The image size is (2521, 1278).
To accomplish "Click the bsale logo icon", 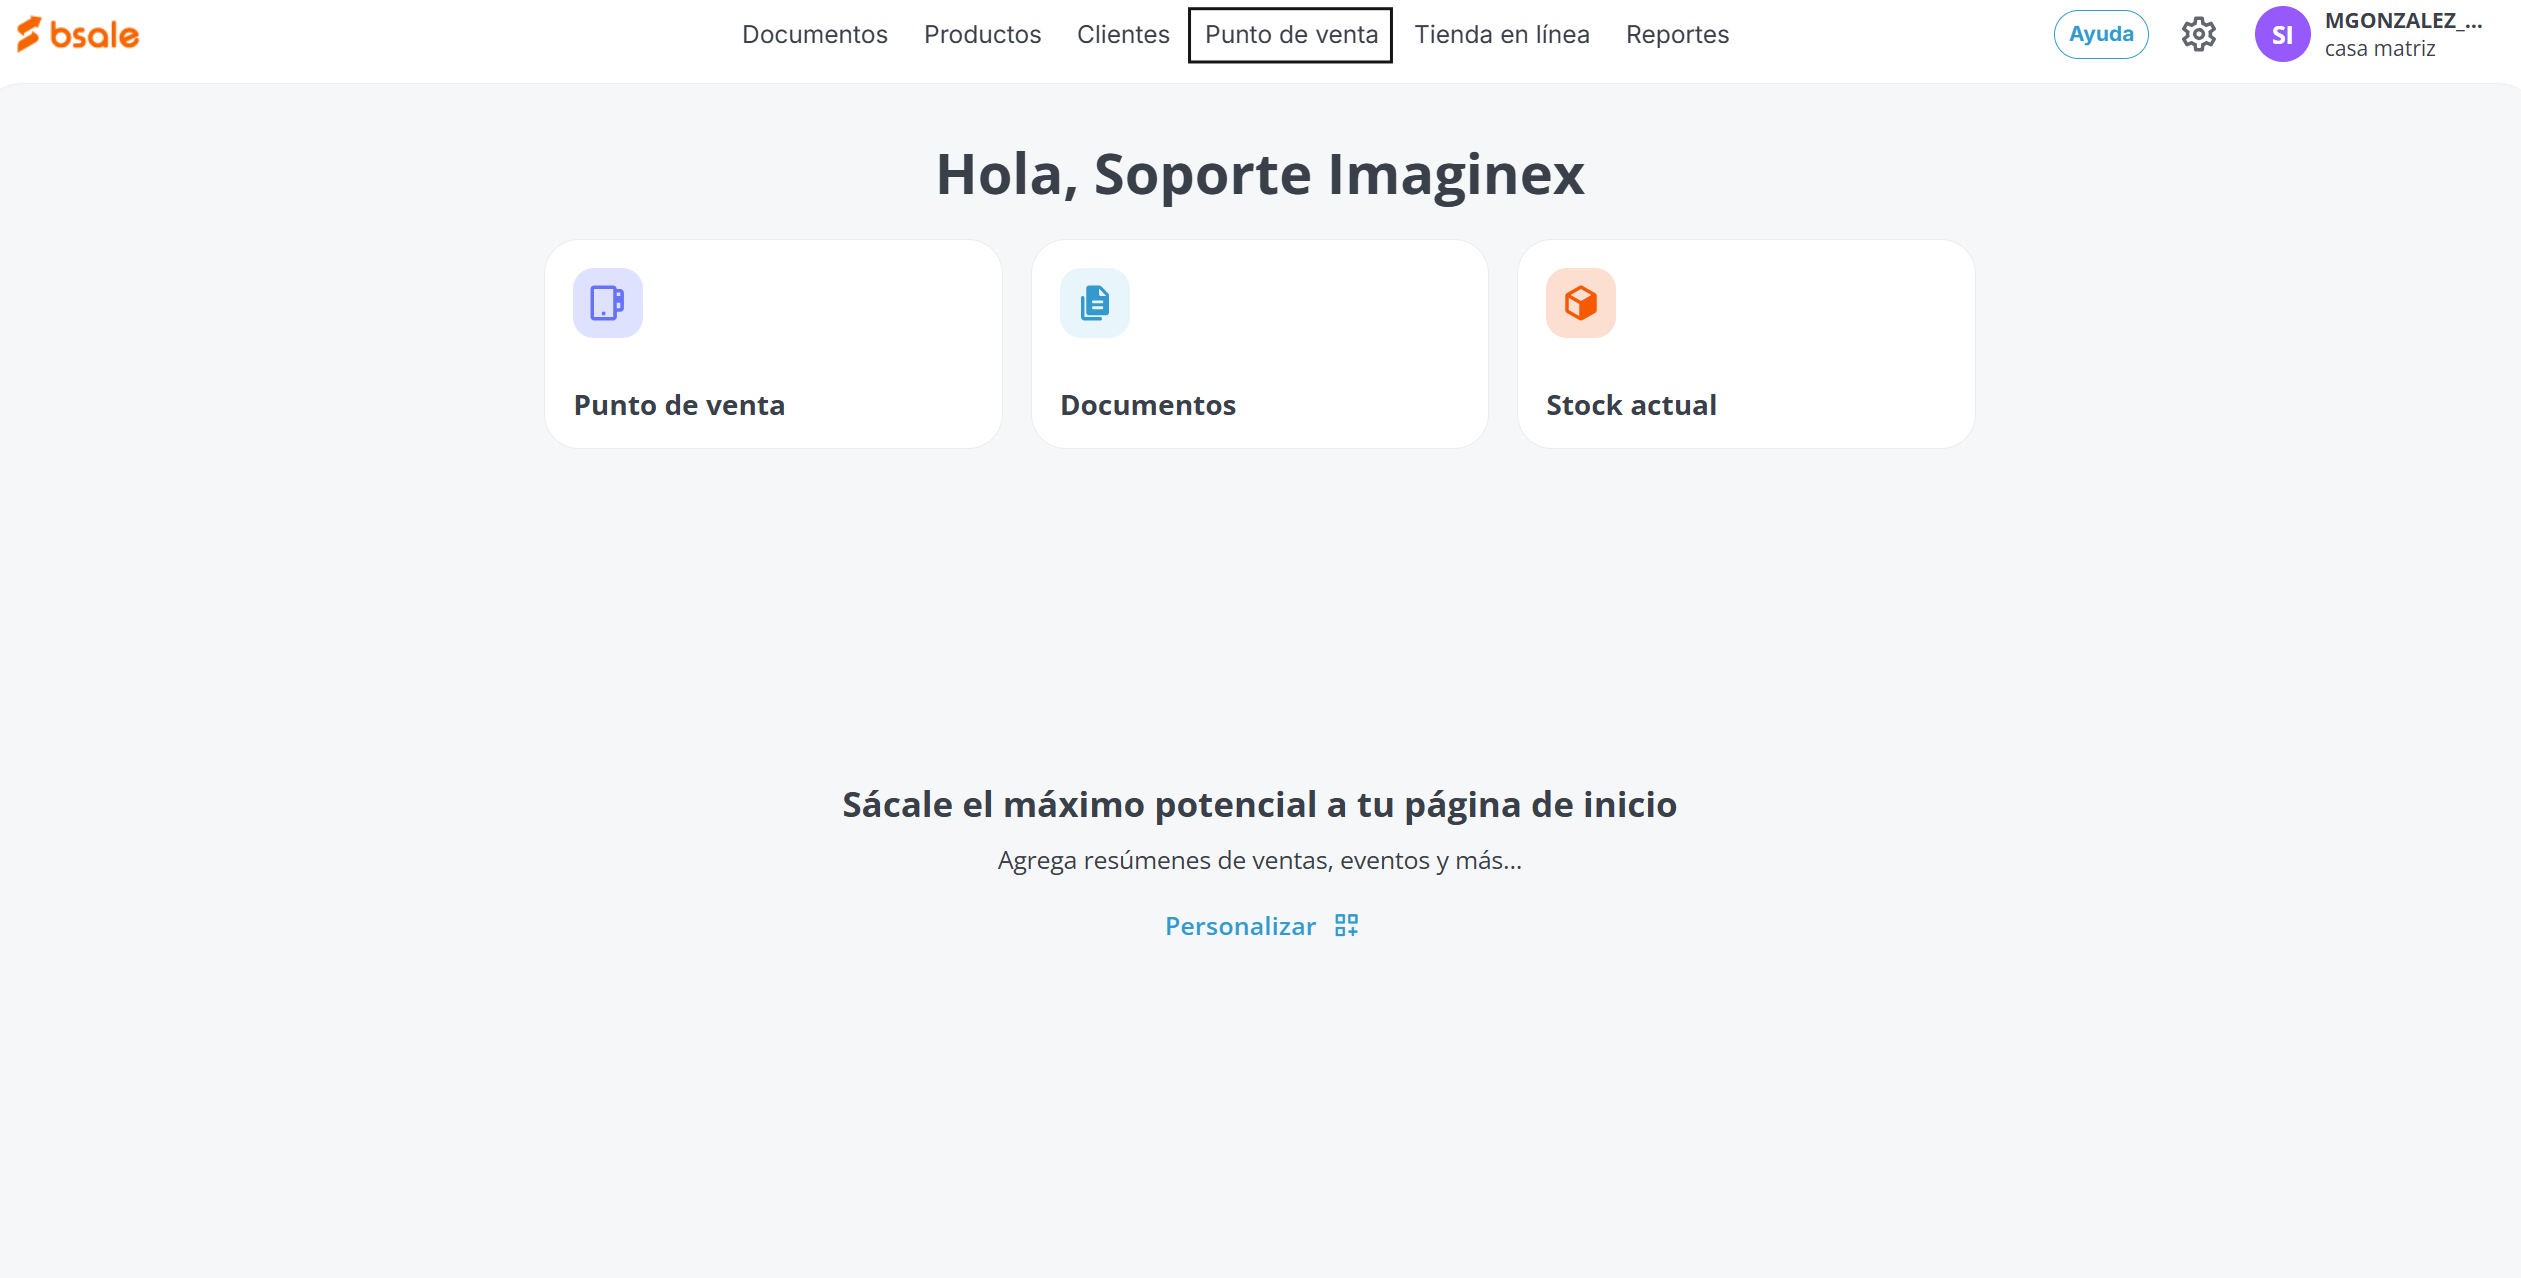I will tap(29, 34).
